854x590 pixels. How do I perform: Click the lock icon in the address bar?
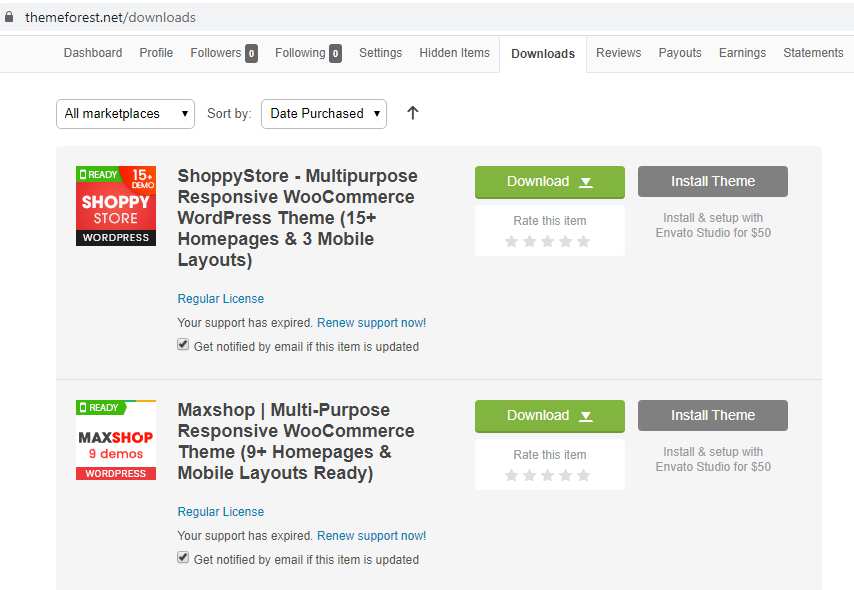point(9,17)
